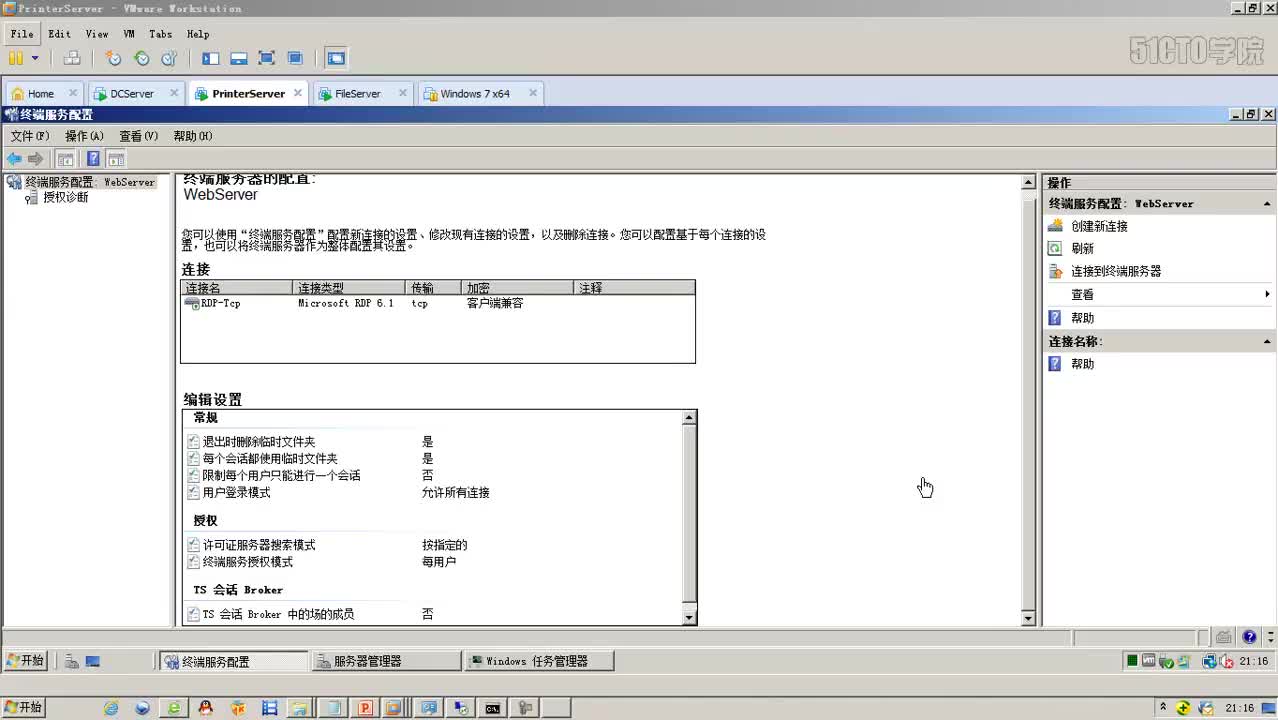Open the 查看(V) menu in console
The height and width of the screenshot is (720, 1278).
point(138,136)
